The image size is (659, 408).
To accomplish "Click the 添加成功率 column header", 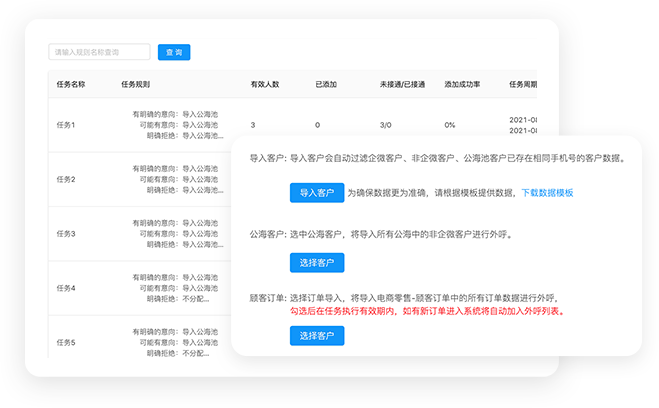I will point(462,85).
